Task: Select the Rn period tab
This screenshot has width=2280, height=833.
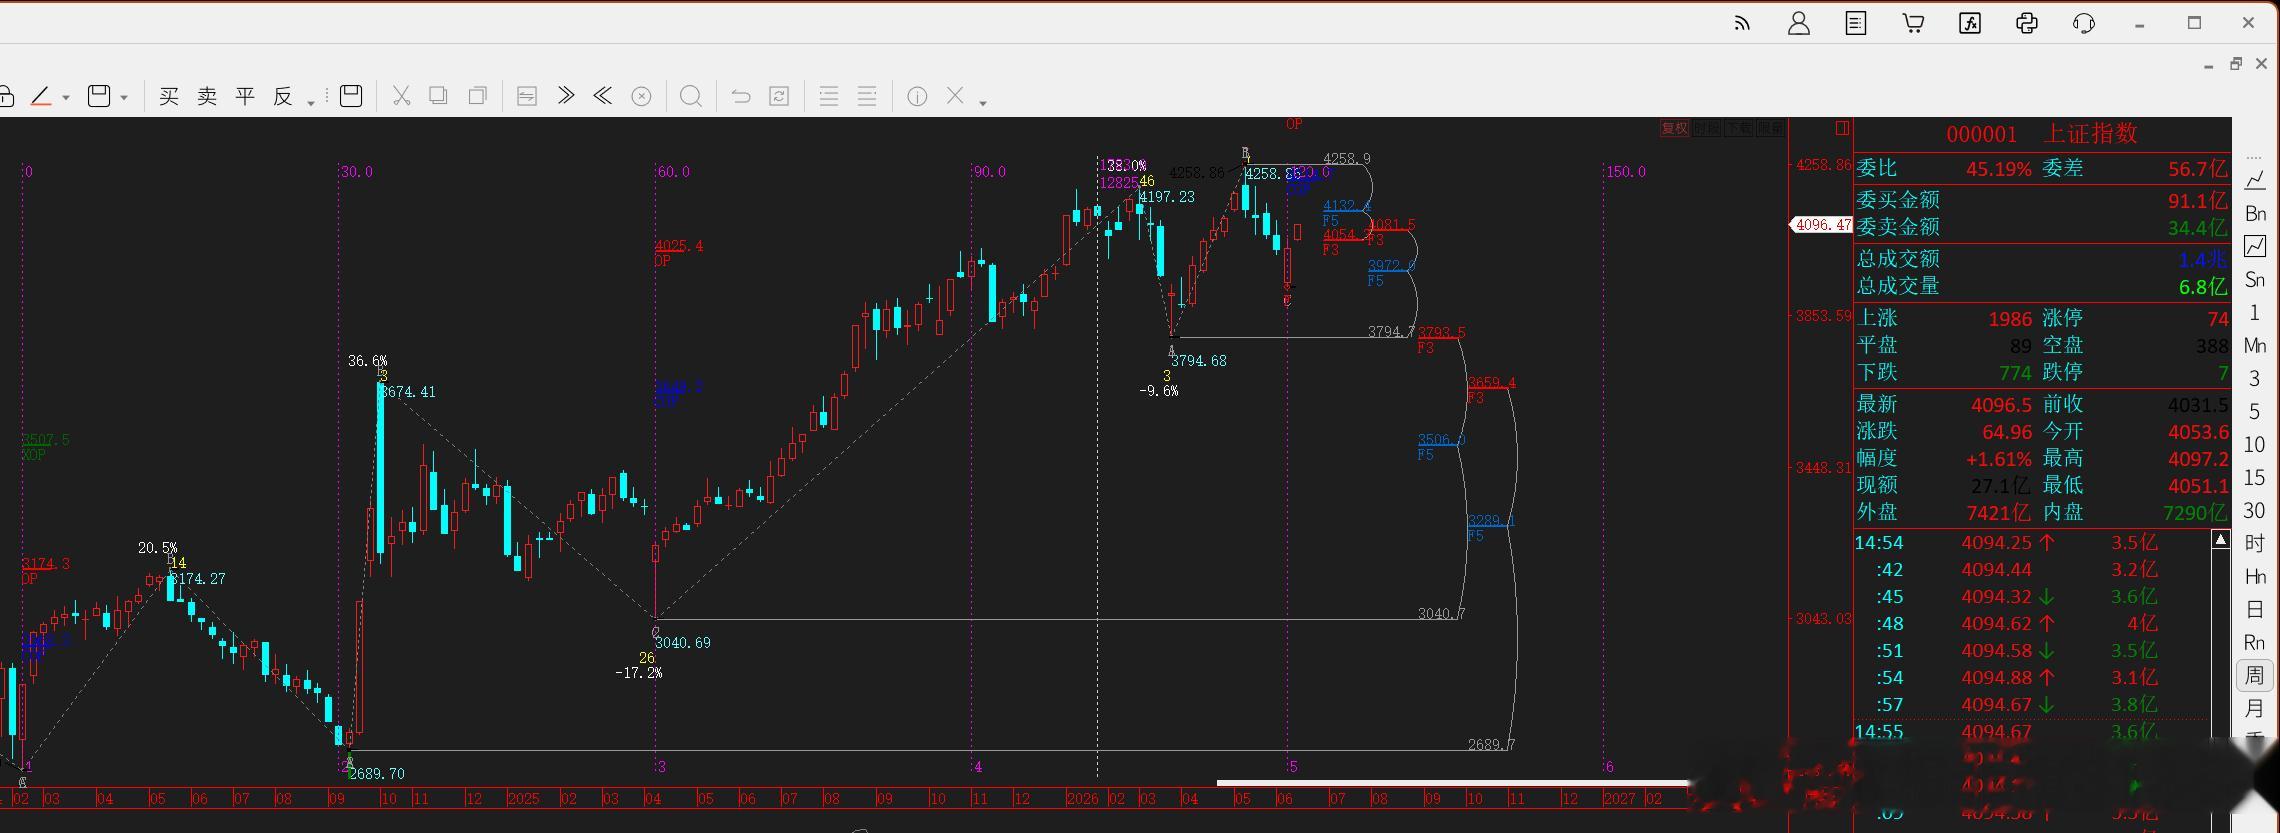Action: [2255, 642]
